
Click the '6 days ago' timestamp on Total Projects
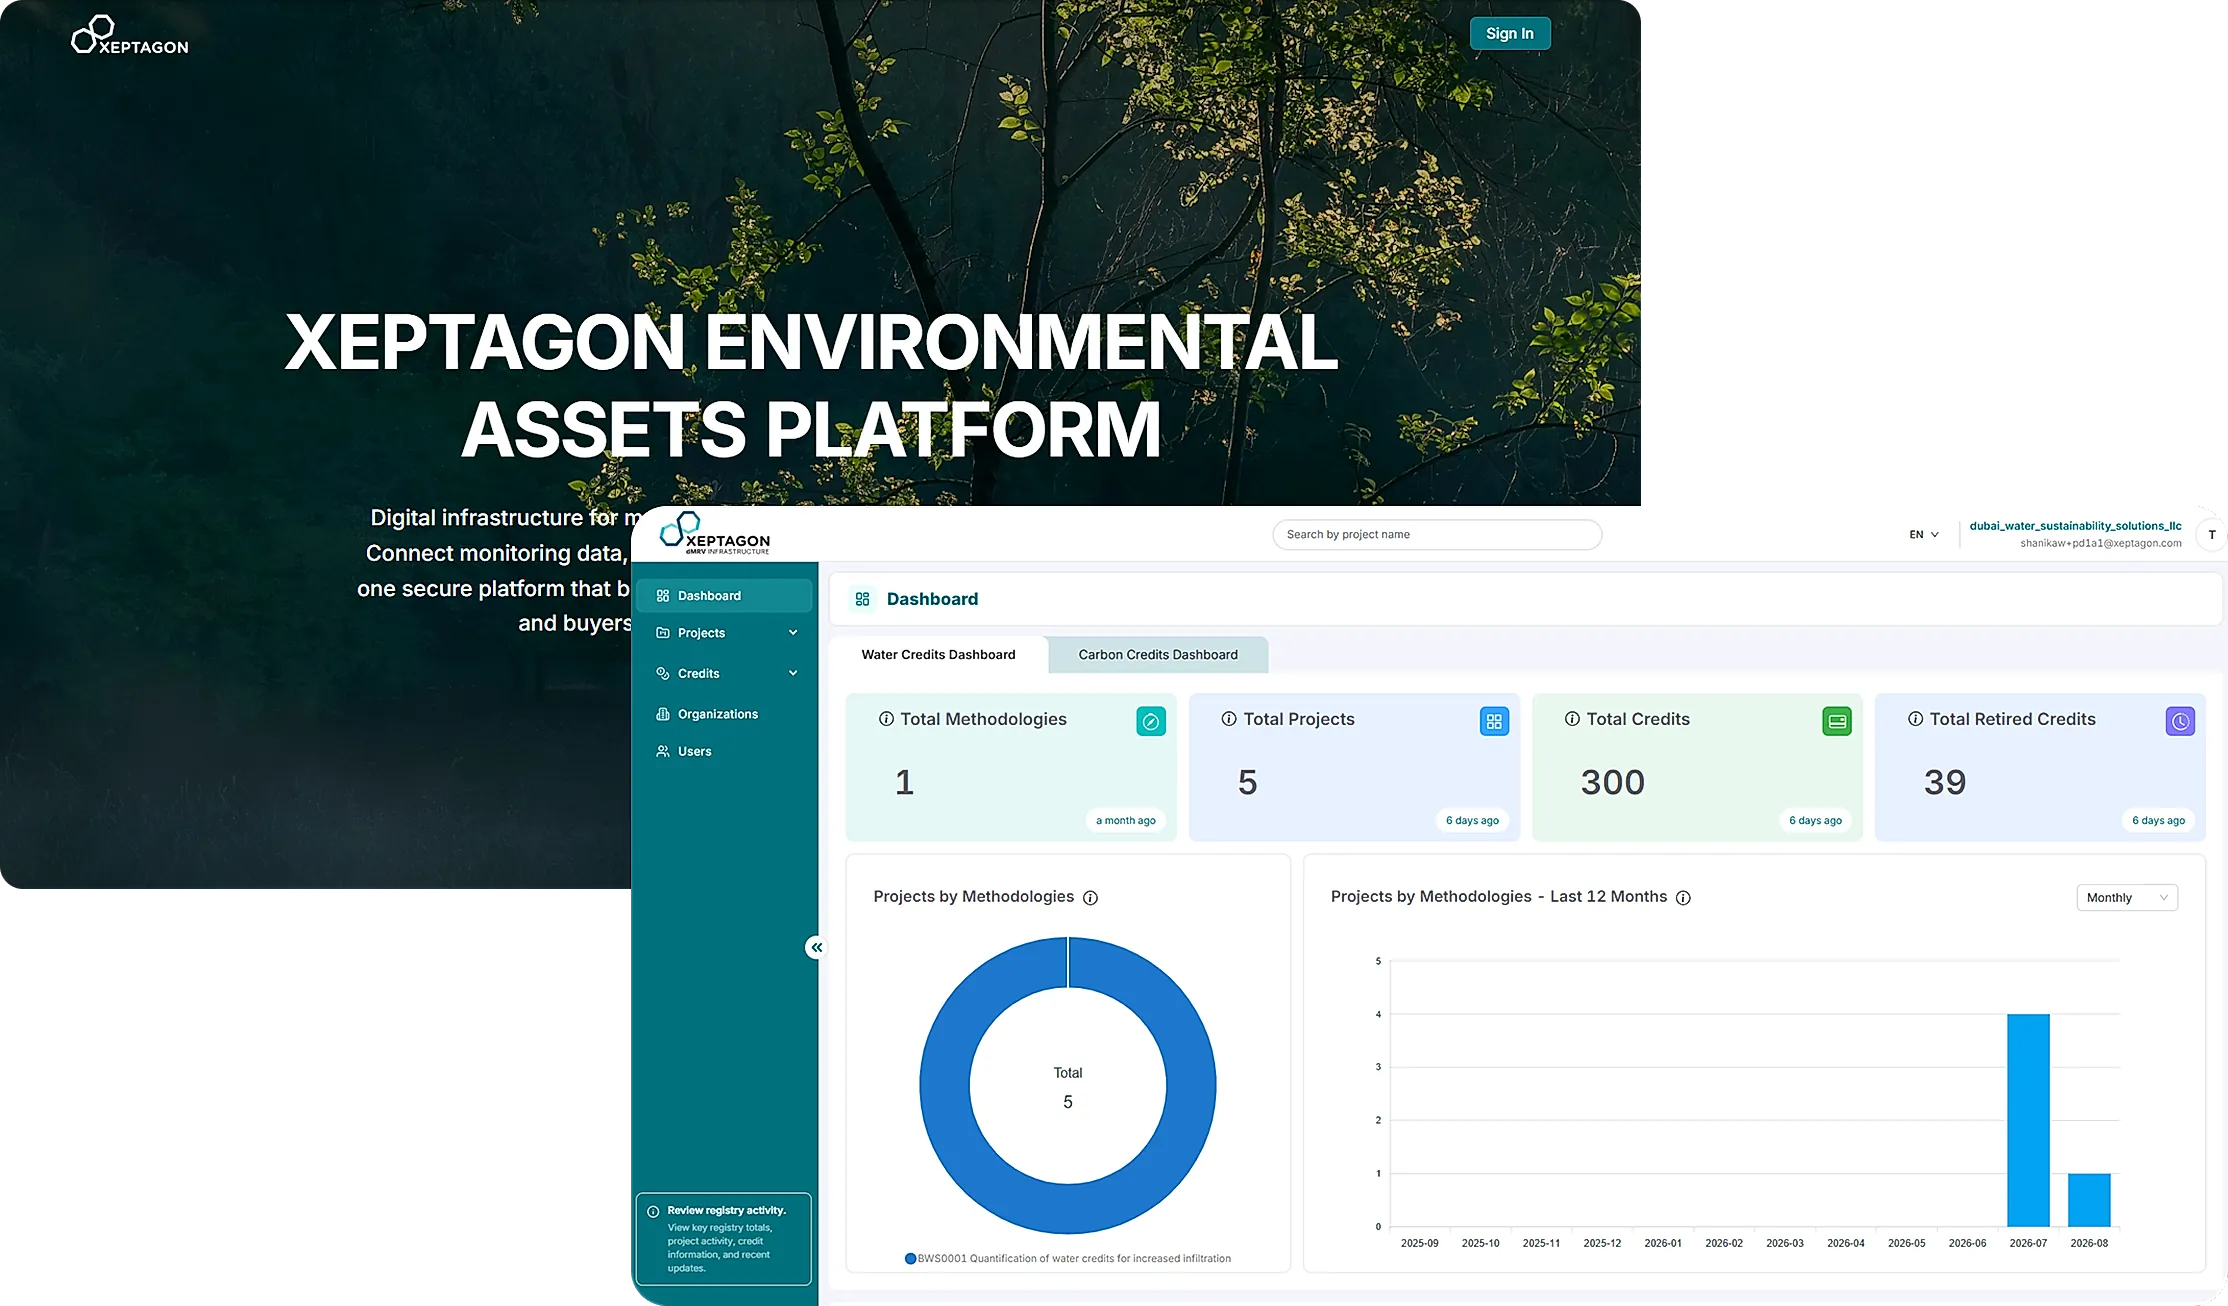(1472, 821)
